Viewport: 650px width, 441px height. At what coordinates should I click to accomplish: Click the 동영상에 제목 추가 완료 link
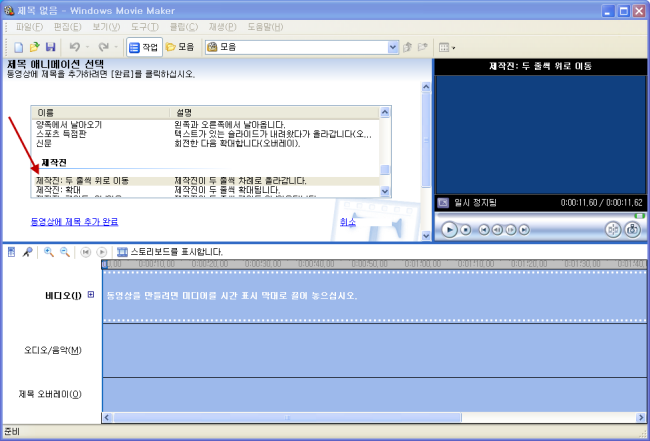[75, 222]
